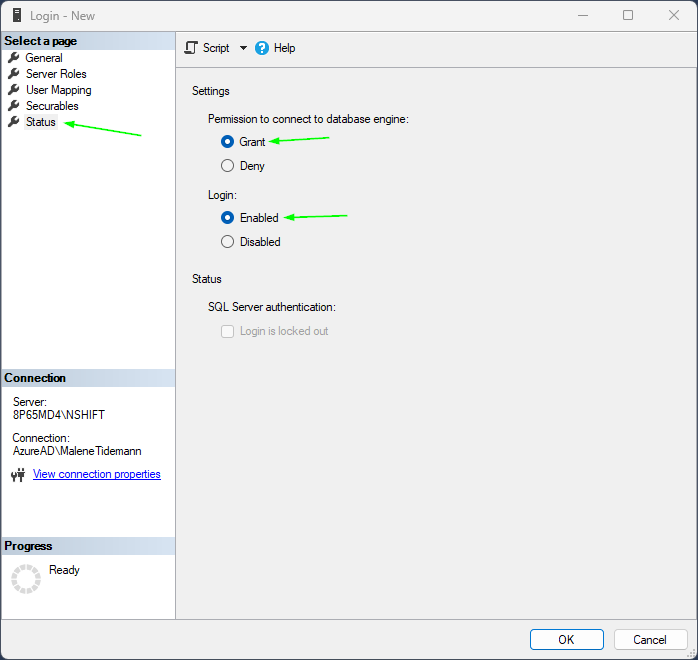Select the Grant radio button
Image resolution: width=698 pixels, height=660 pixels.
[228, 142]
